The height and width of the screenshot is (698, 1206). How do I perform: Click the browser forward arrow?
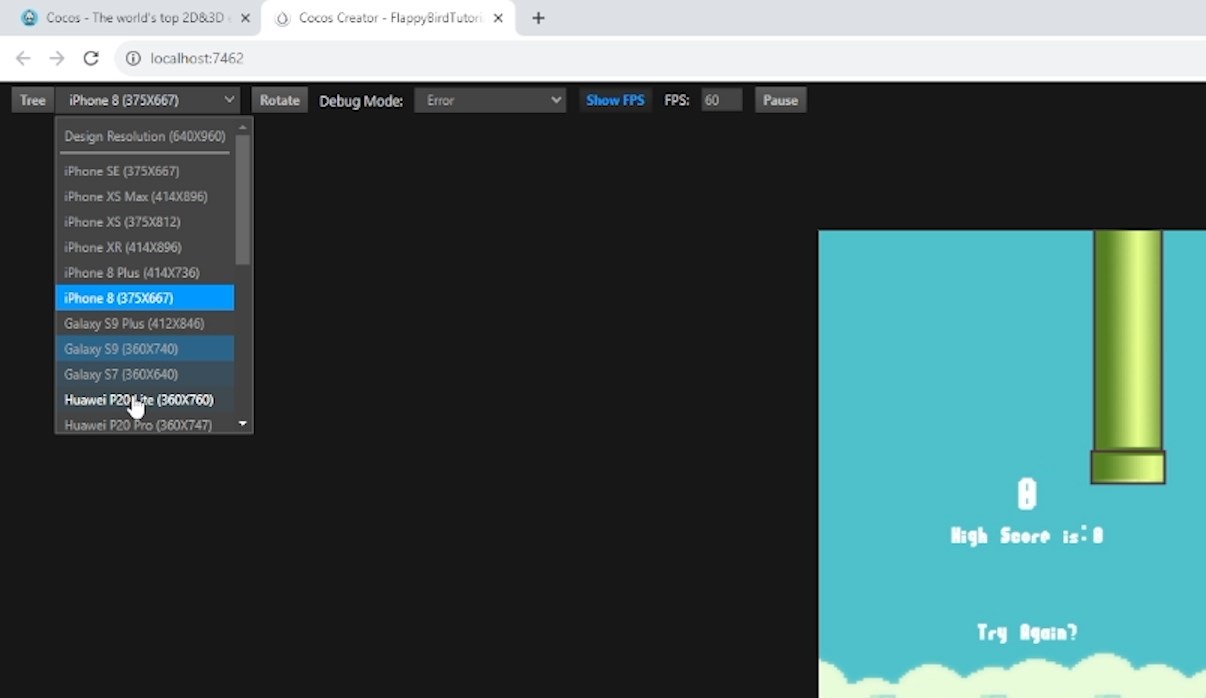57,59
